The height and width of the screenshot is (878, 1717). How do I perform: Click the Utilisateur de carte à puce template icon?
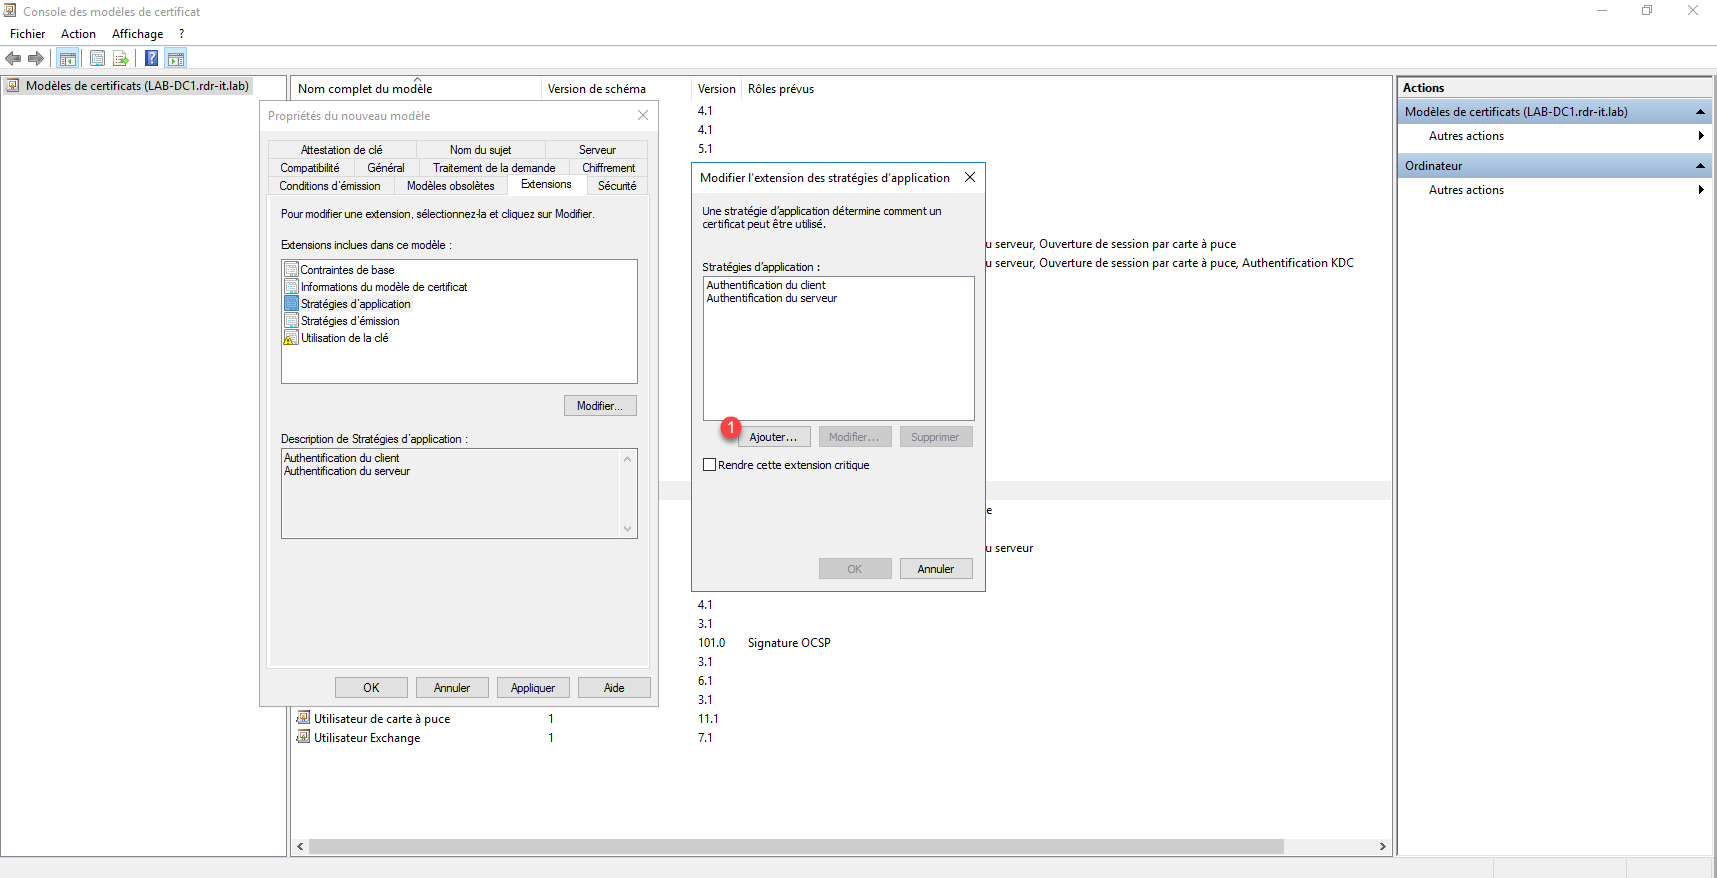303,718
